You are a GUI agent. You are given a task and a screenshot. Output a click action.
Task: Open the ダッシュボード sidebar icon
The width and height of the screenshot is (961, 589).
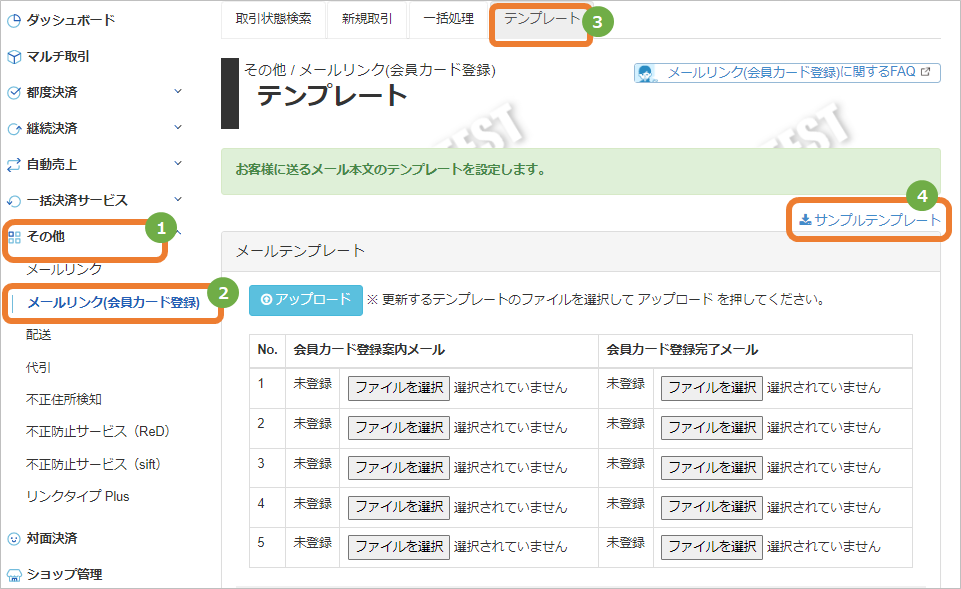click(x=14, y=19)
